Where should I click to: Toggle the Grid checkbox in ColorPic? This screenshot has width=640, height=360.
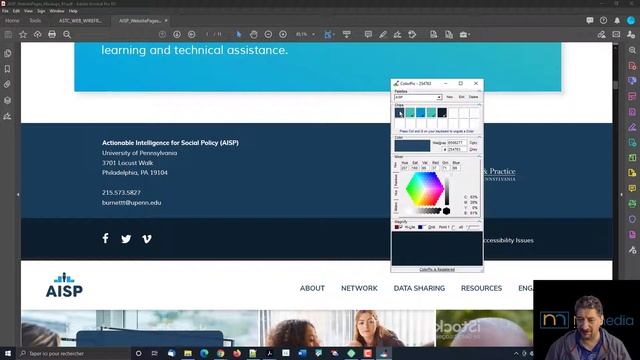(x=424, y=227)
